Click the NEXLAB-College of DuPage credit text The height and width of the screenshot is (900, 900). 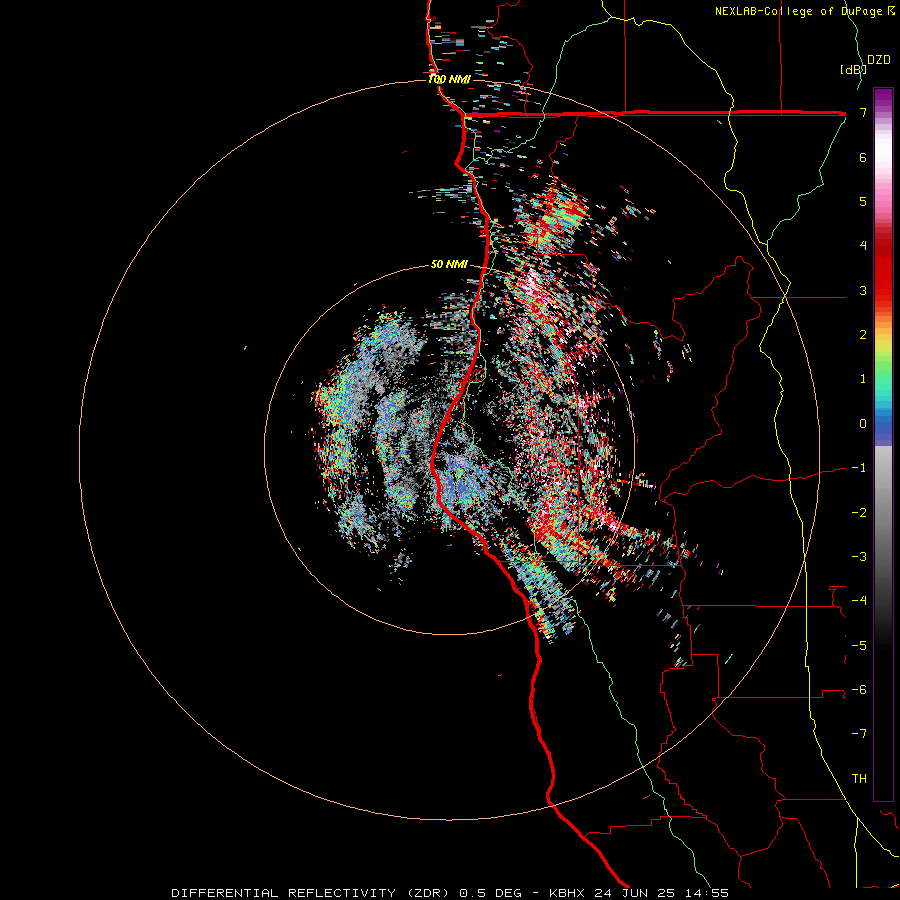798,11
